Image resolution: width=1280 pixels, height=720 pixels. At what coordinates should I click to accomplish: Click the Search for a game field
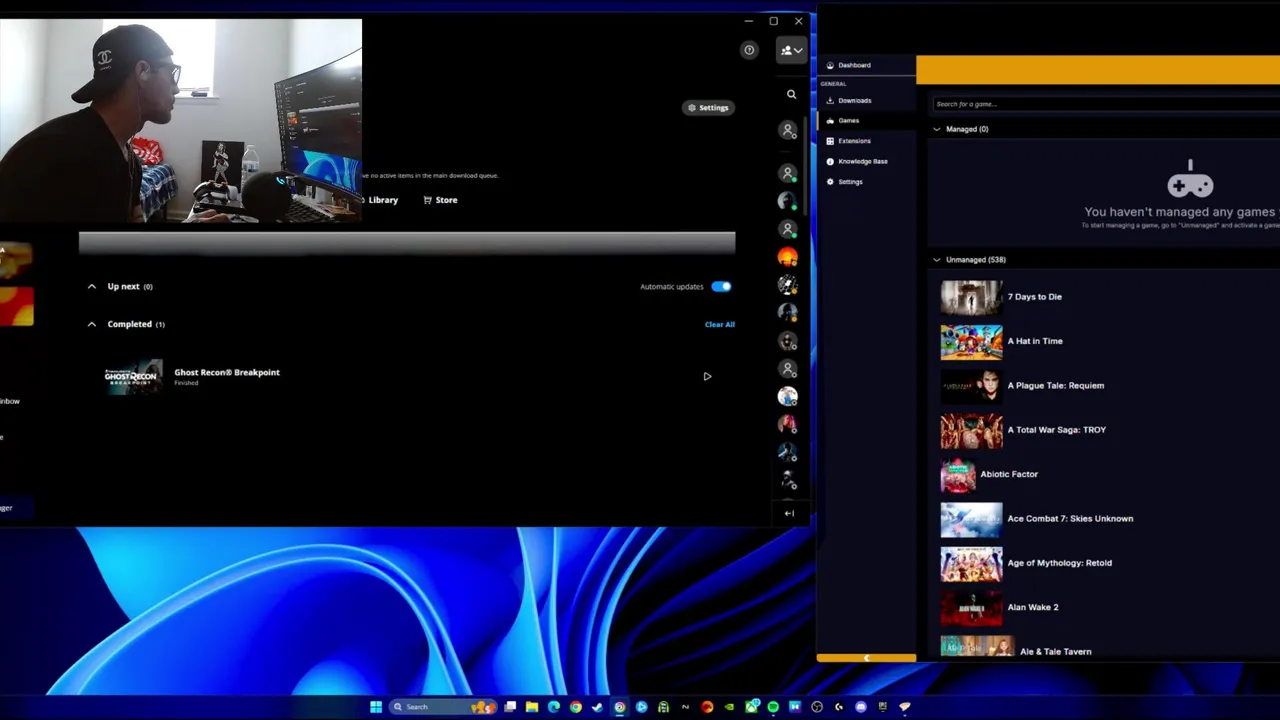coord(1105,104)
